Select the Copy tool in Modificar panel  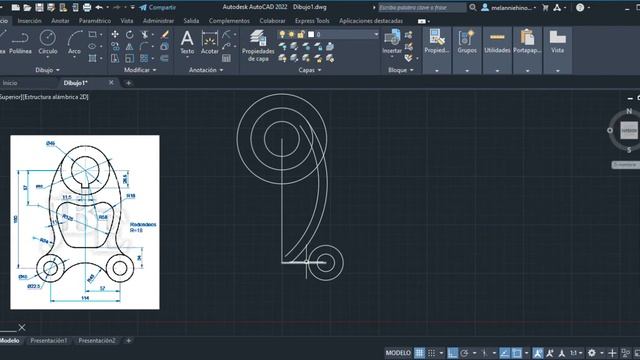click(115, 46)
